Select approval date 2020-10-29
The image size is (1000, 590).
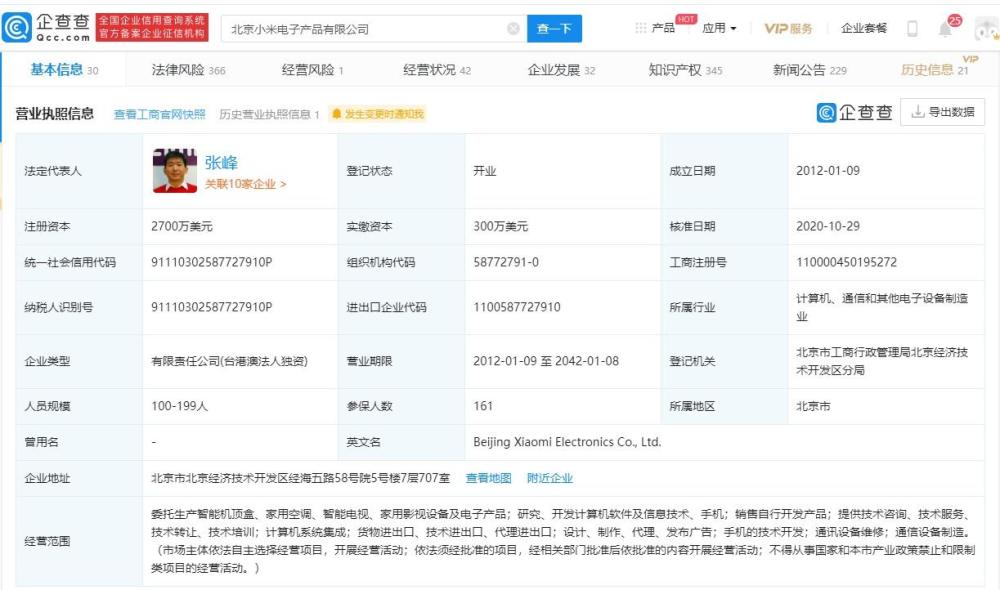click(x=828, y=226)
